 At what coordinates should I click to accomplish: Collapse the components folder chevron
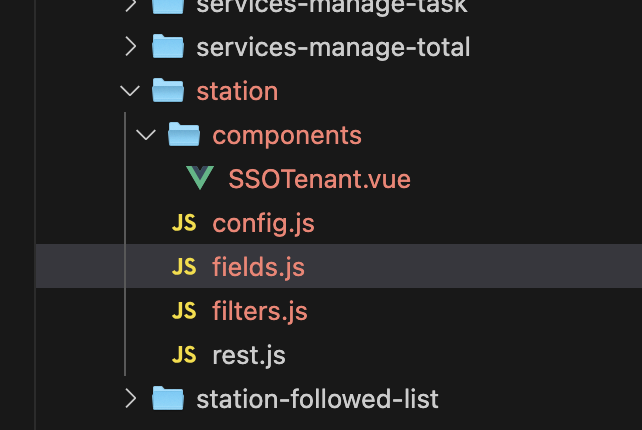point(146,135)
